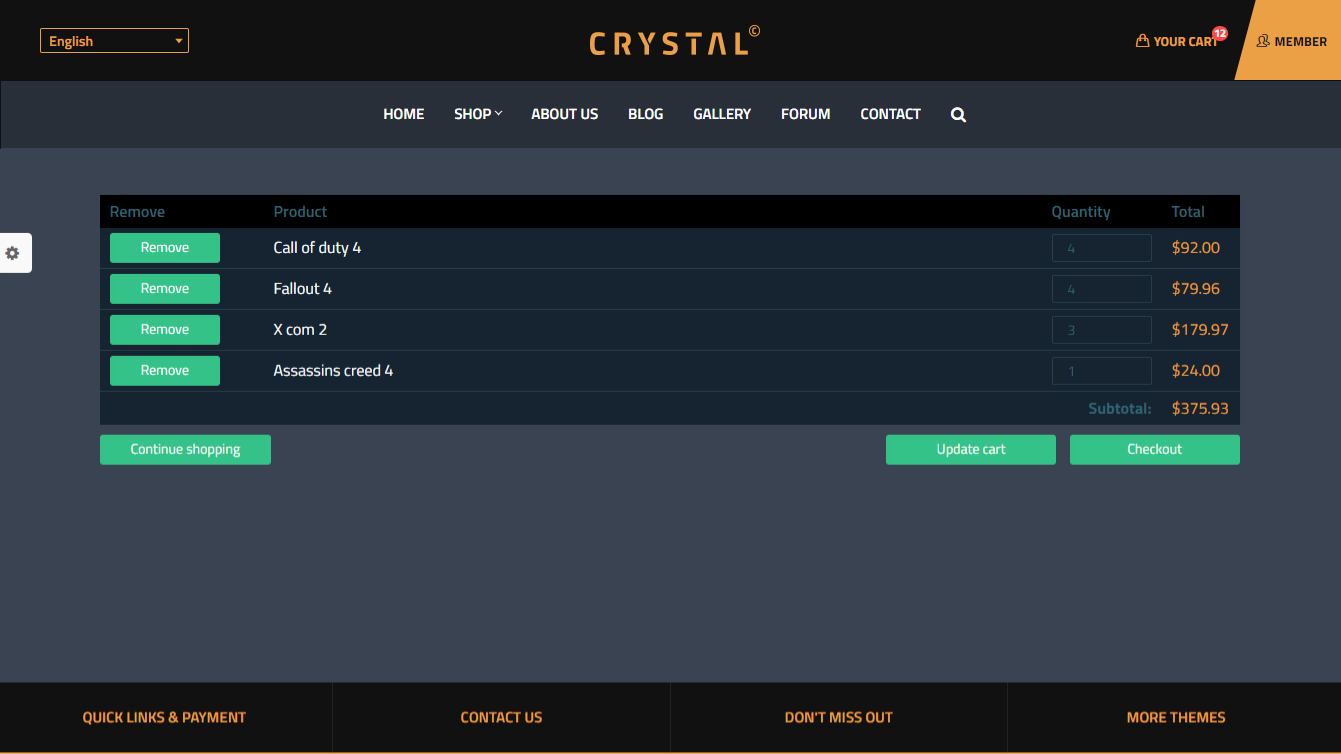Navigate to BLOG
The image size is (1341, 754).
(646, 114)
